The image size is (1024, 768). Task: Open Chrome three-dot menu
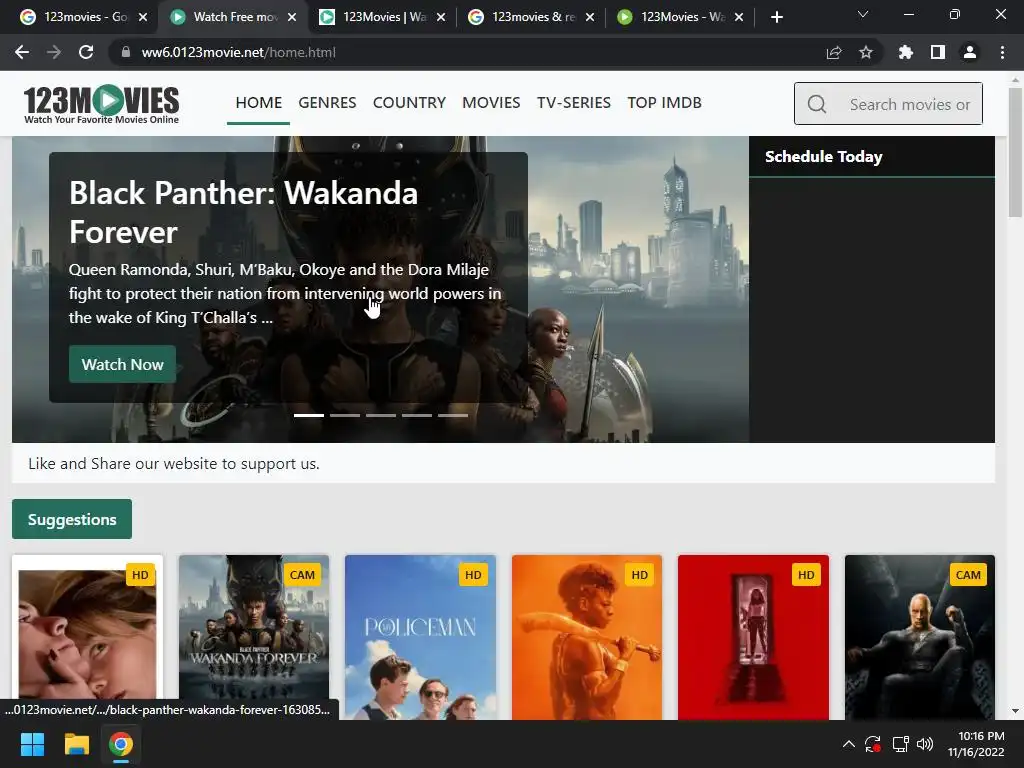click(1002, 52)
